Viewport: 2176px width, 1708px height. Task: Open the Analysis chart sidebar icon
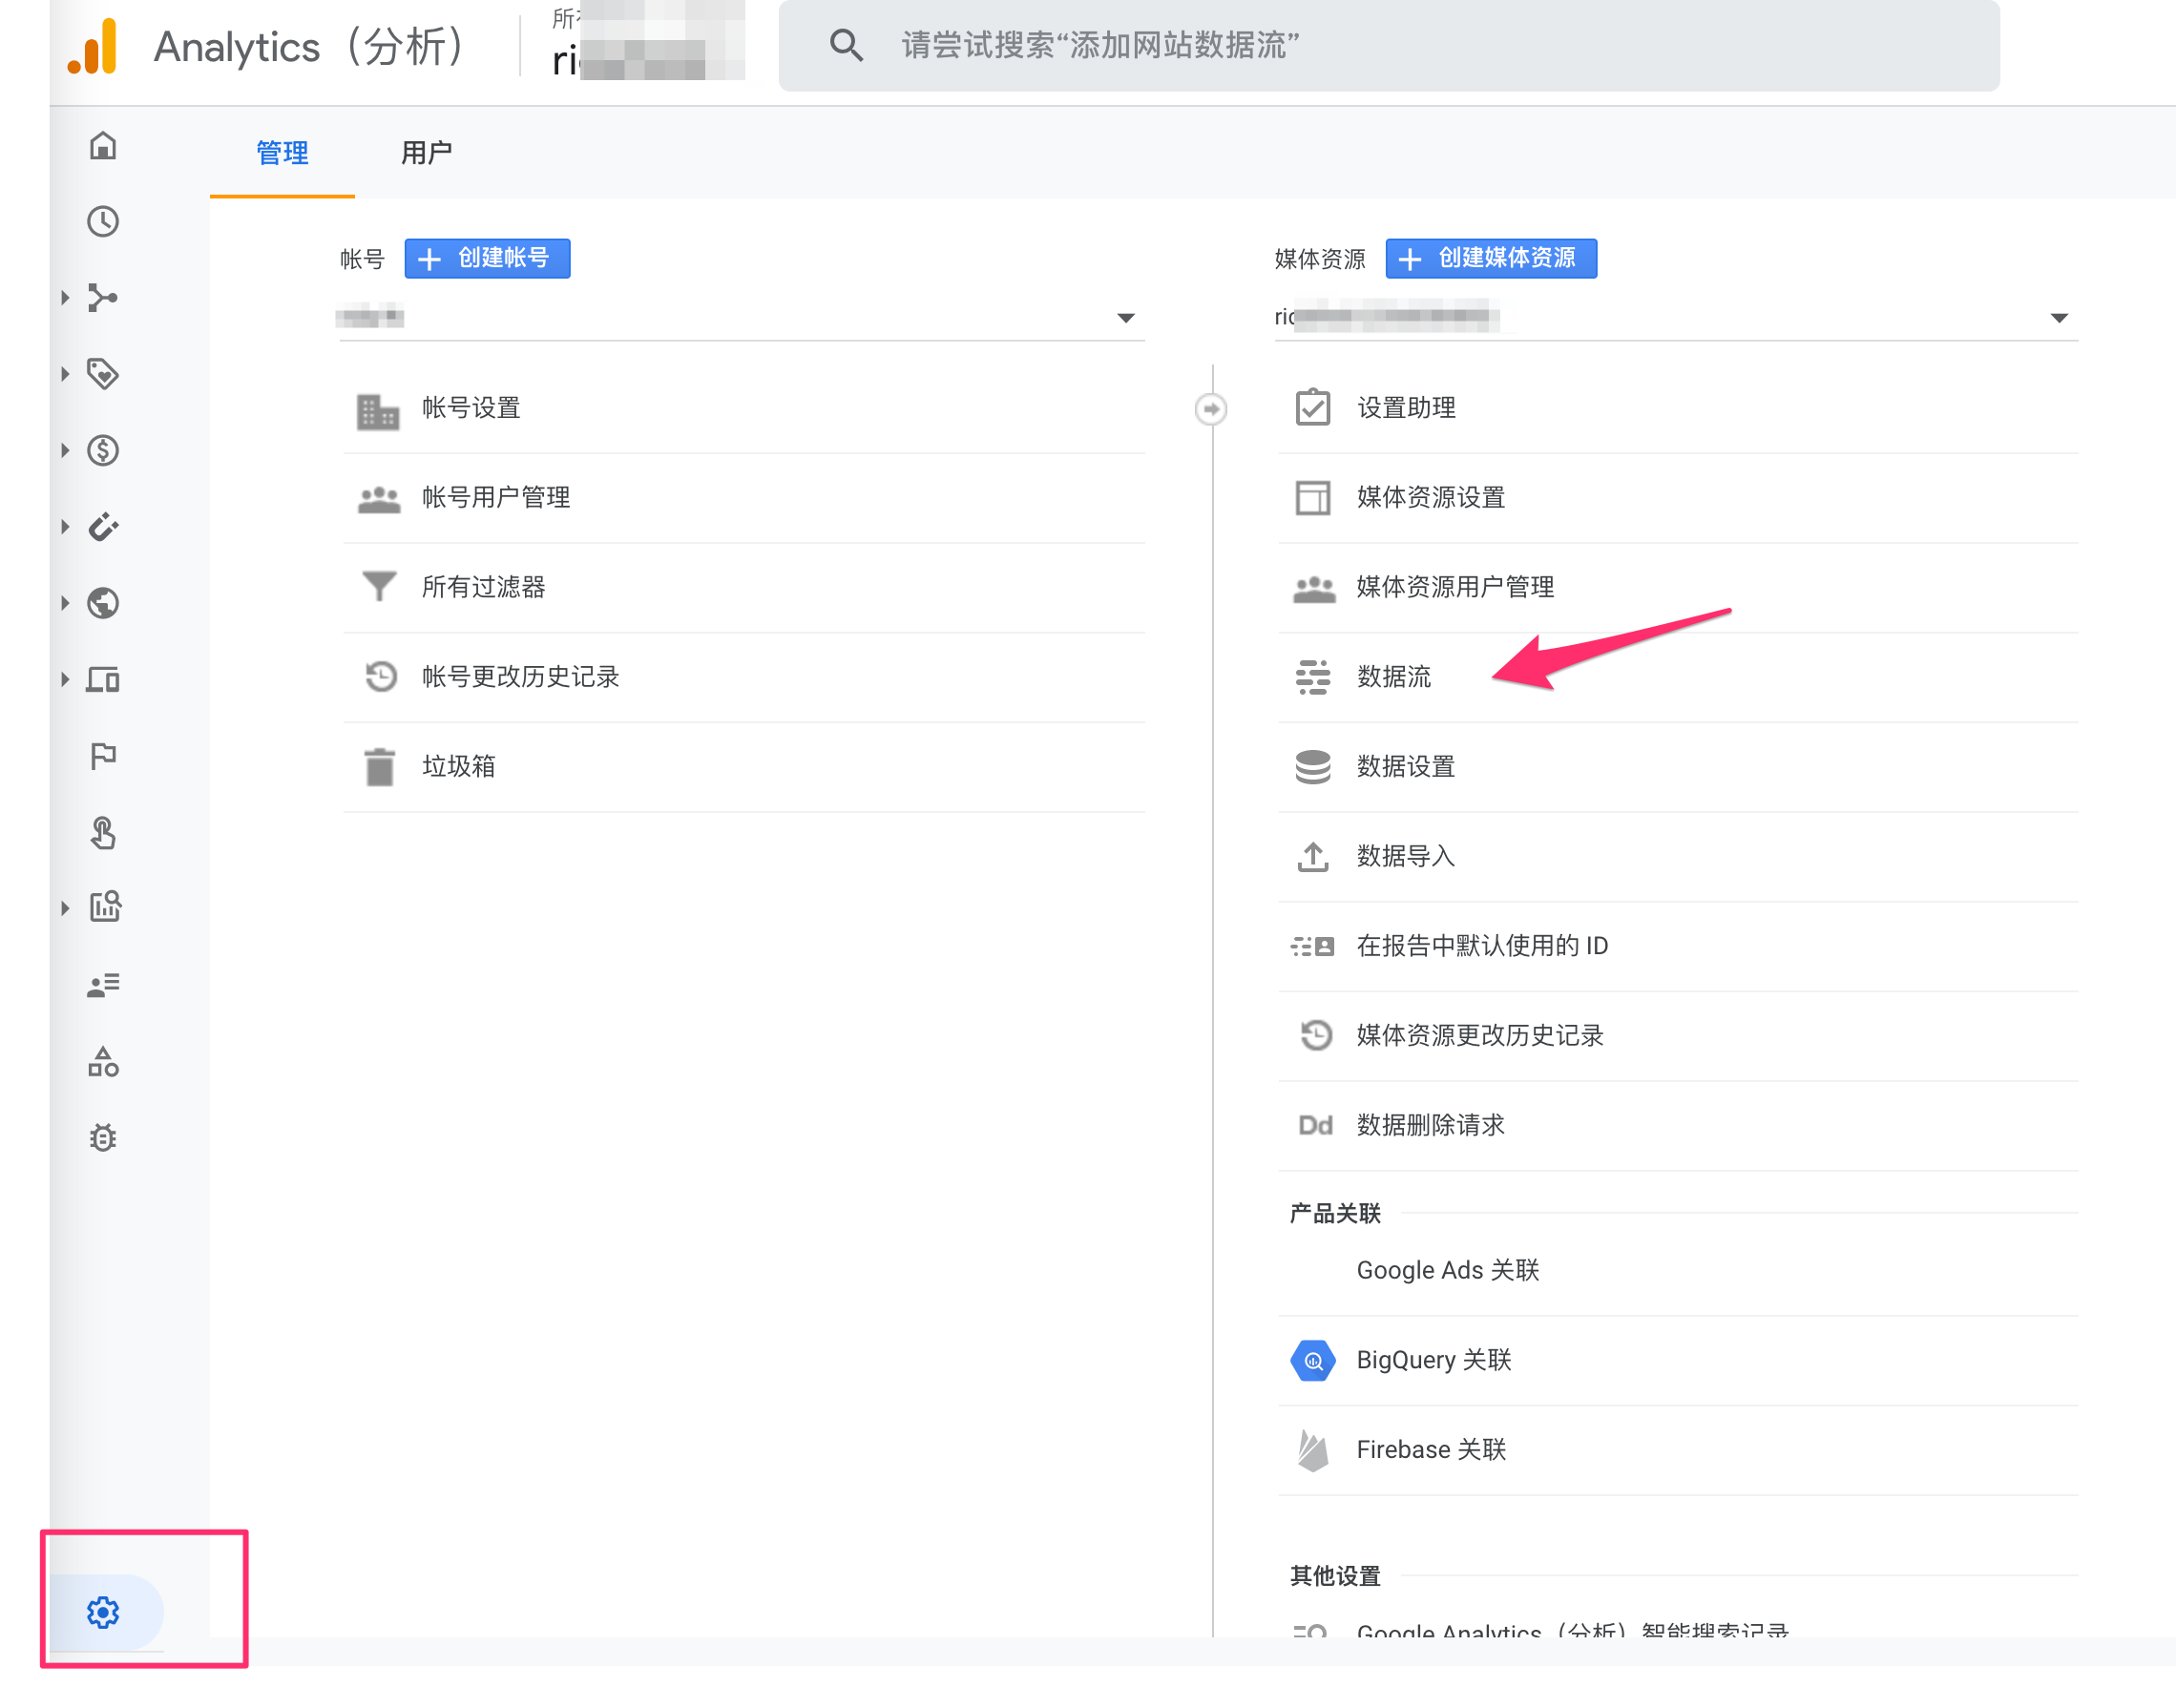coord(105,907)
